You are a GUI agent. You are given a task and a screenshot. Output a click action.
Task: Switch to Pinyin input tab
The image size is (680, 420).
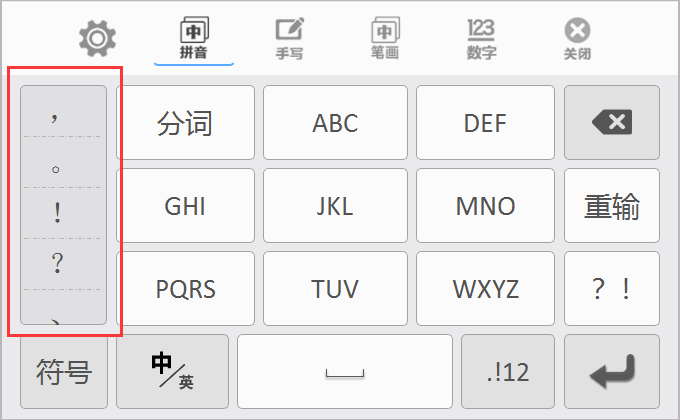tap(194, 38)
